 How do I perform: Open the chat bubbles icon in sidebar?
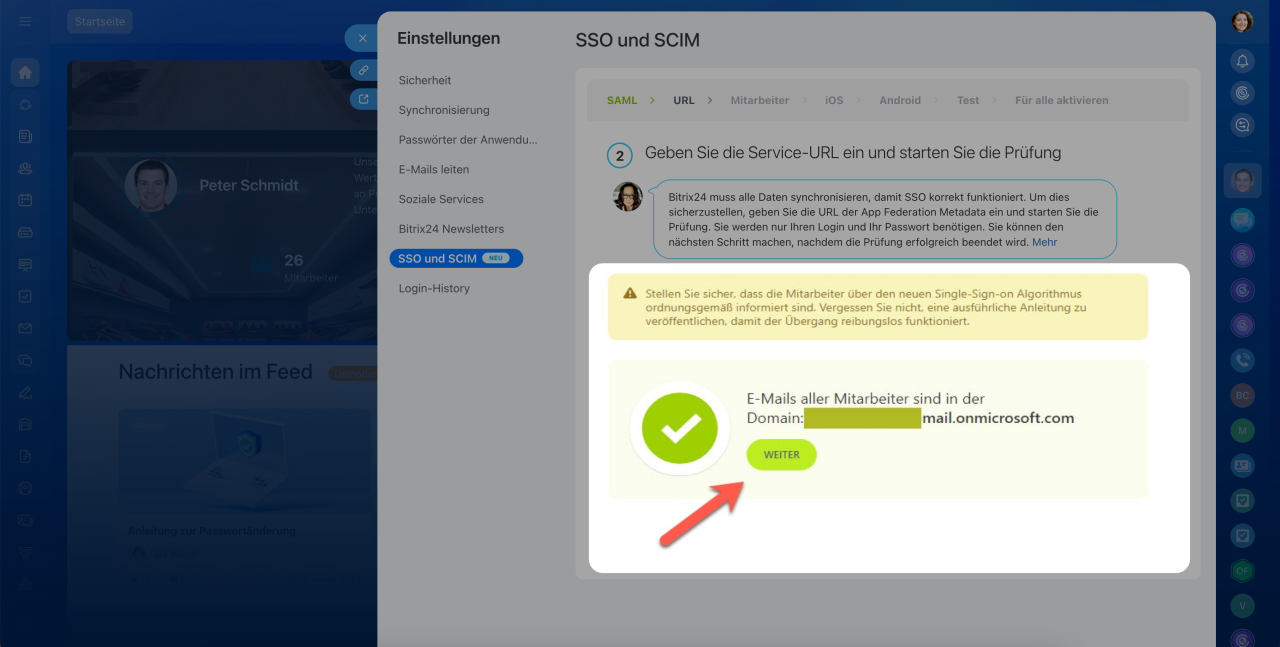(x=25, y=360)
